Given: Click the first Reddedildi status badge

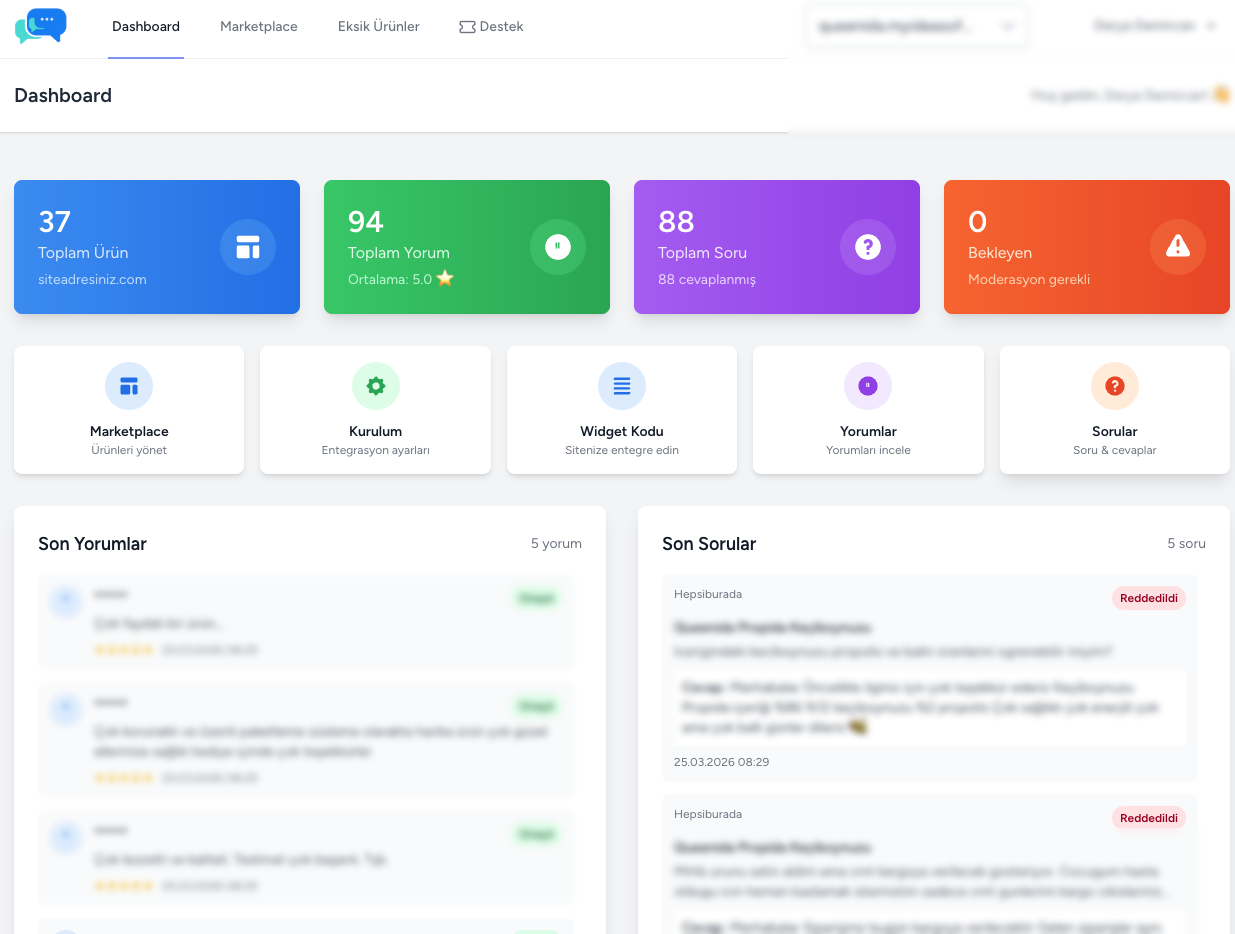Looking at the screenshot, I should (1148, 598).
